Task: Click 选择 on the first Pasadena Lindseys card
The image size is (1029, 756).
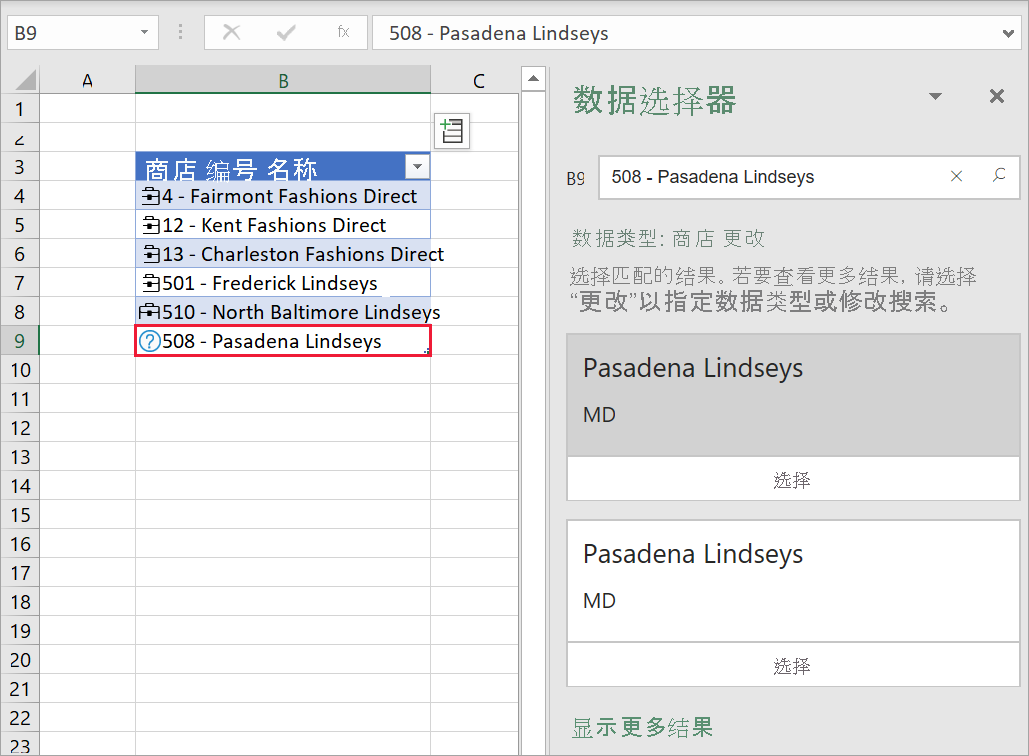Action: coord(792,479)
